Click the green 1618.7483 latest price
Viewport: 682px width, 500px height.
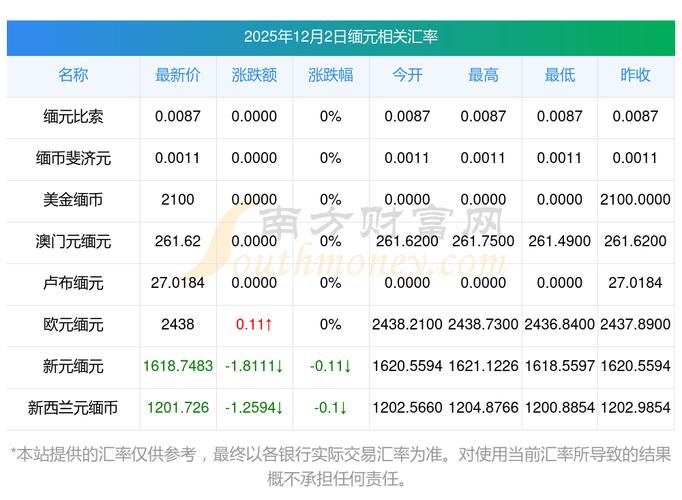177,367
